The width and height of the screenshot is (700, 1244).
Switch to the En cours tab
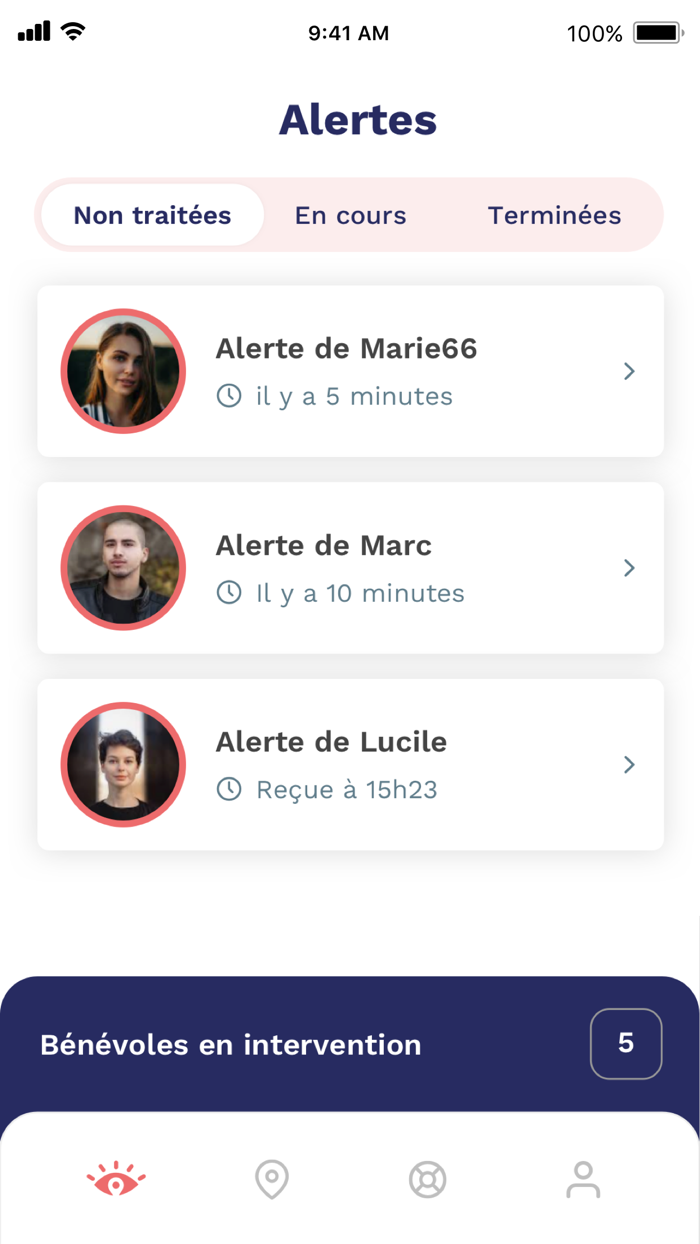click(351, 215)
